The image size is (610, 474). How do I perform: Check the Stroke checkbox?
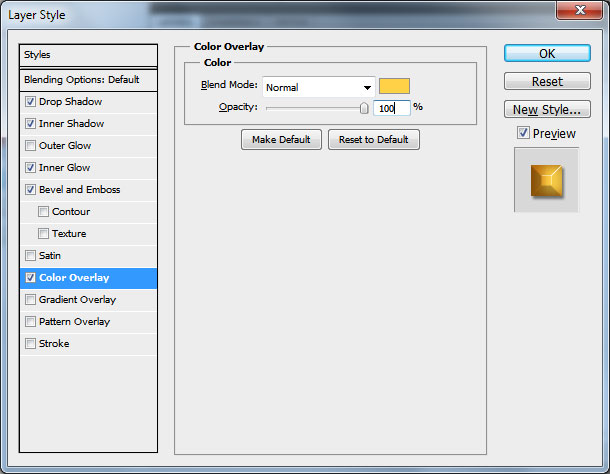pos(30,343)
